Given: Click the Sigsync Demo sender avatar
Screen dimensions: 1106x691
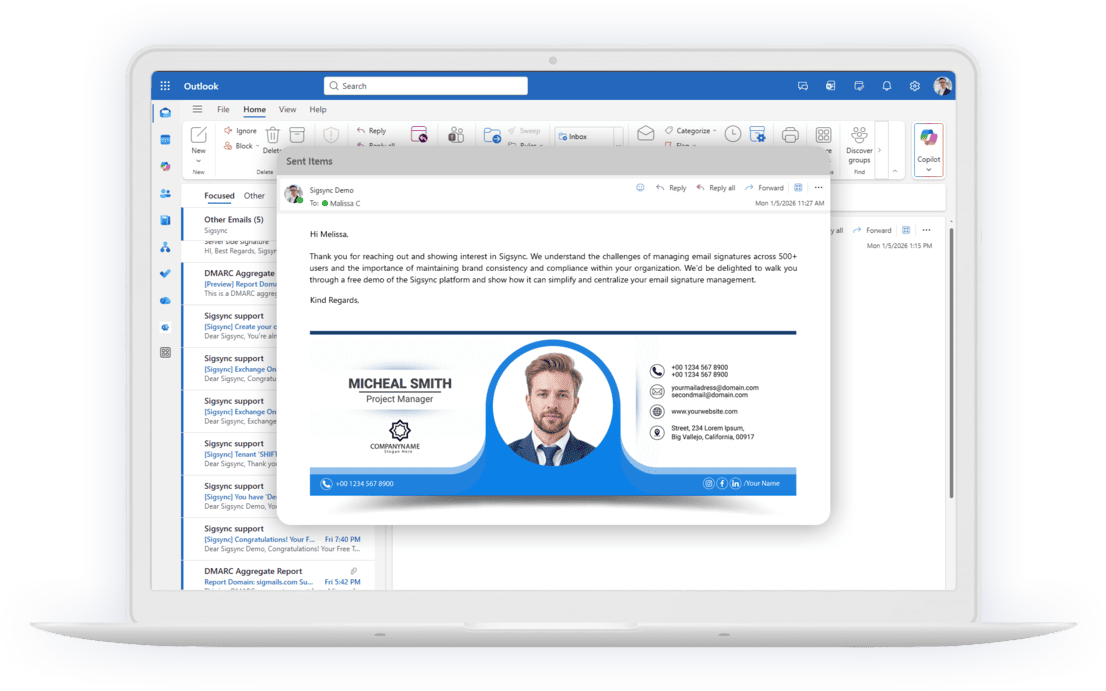Looking at the screenshot, I should [x=293, y=193].
